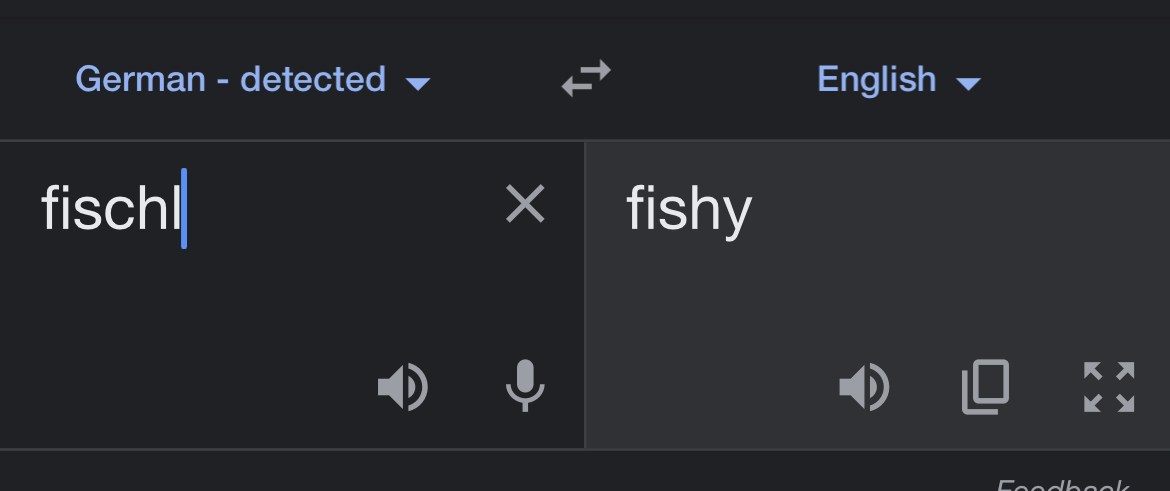
Task: Copy the translation to clipboard
Action: pos(986,387)
